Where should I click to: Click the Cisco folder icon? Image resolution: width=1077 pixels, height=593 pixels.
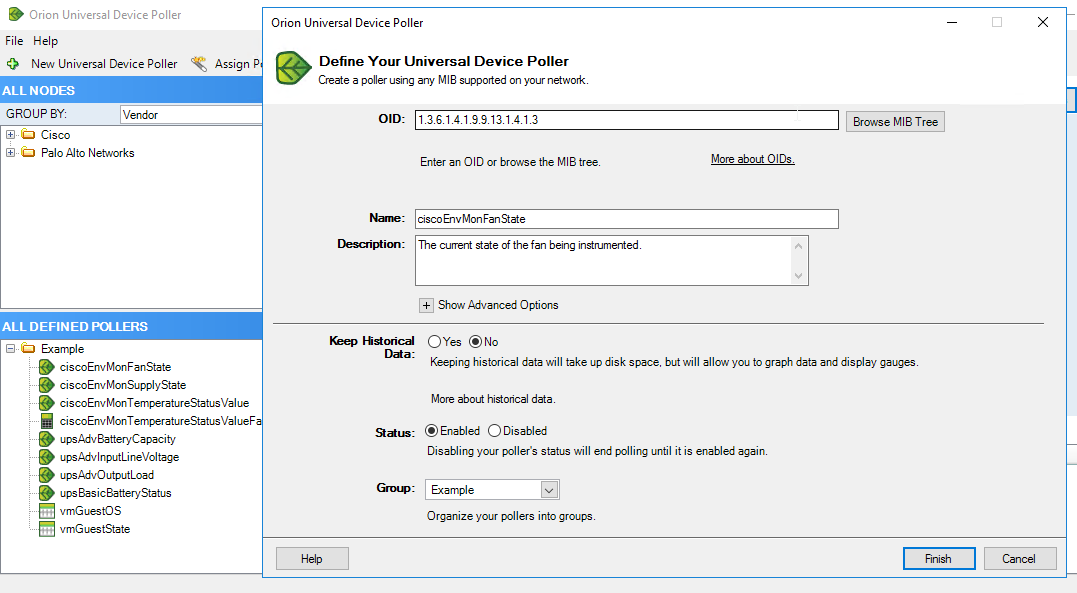click(28, 135)
